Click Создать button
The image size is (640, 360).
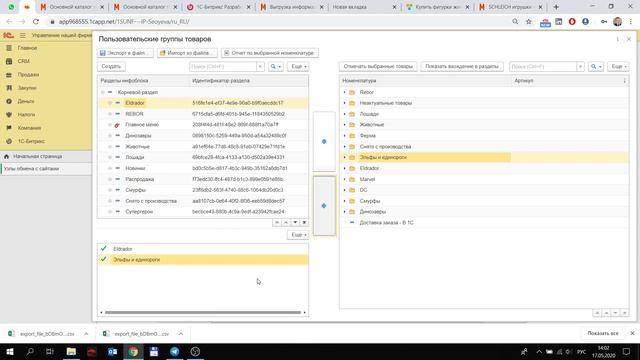111,67
